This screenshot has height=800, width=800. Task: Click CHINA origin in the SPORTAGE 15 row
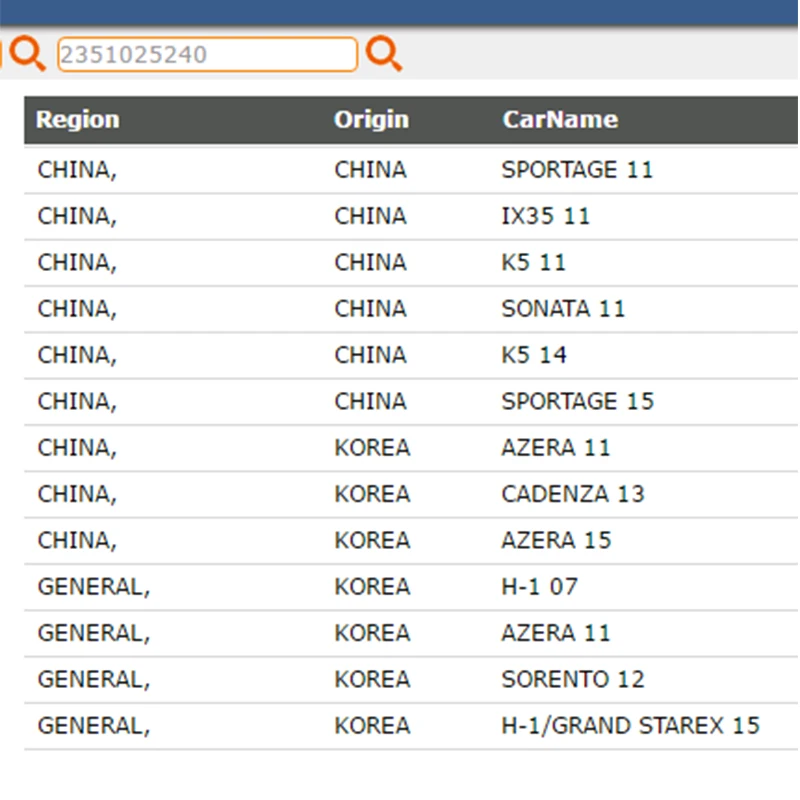pos(370,402)
